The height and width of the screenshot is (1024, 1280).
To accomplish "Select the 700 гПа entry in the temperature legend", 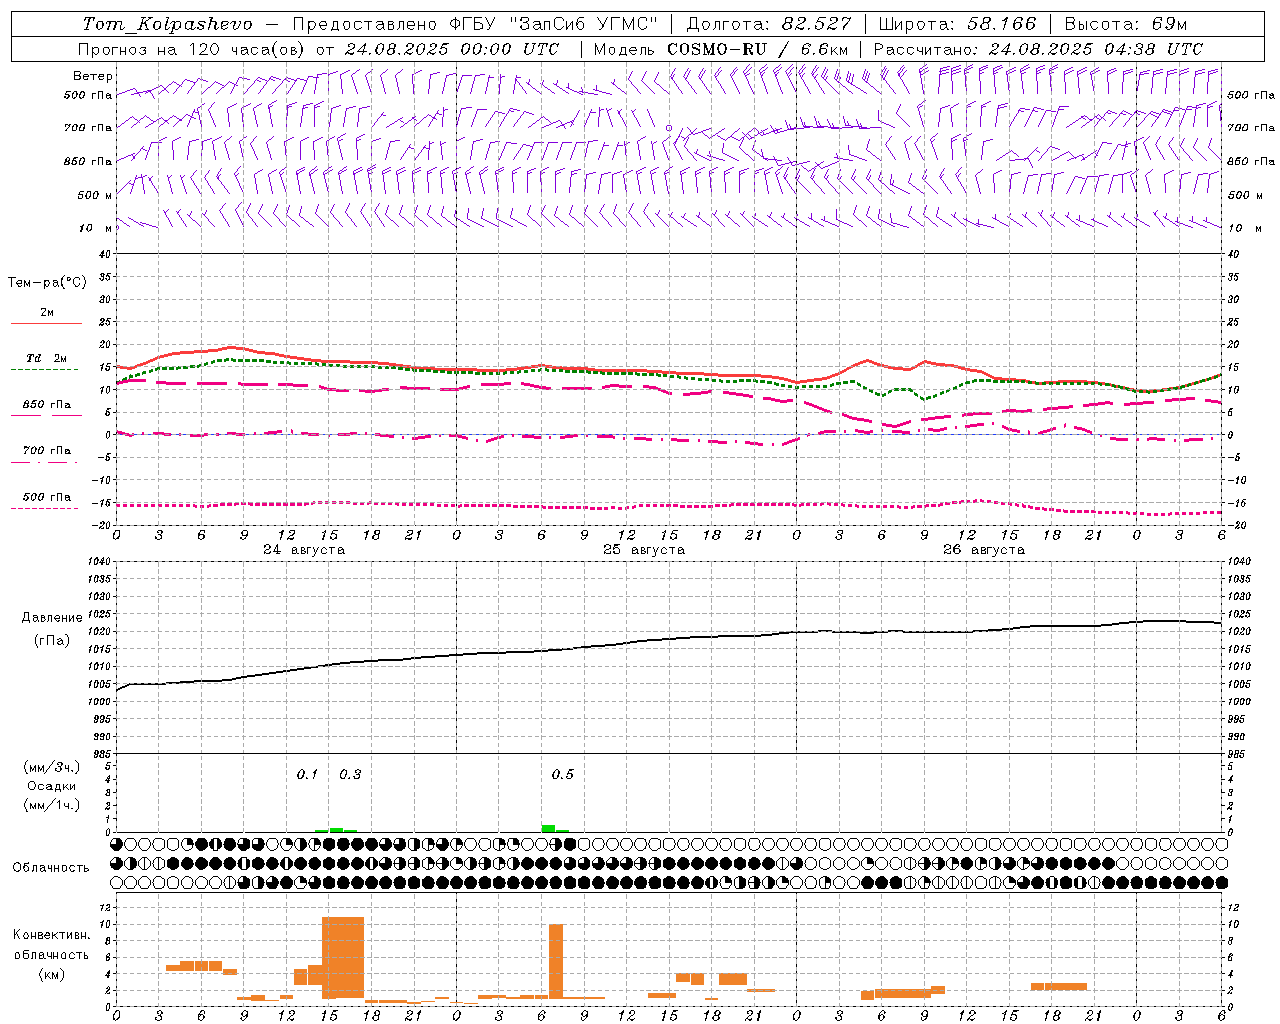I will click(x=47, y=451).
